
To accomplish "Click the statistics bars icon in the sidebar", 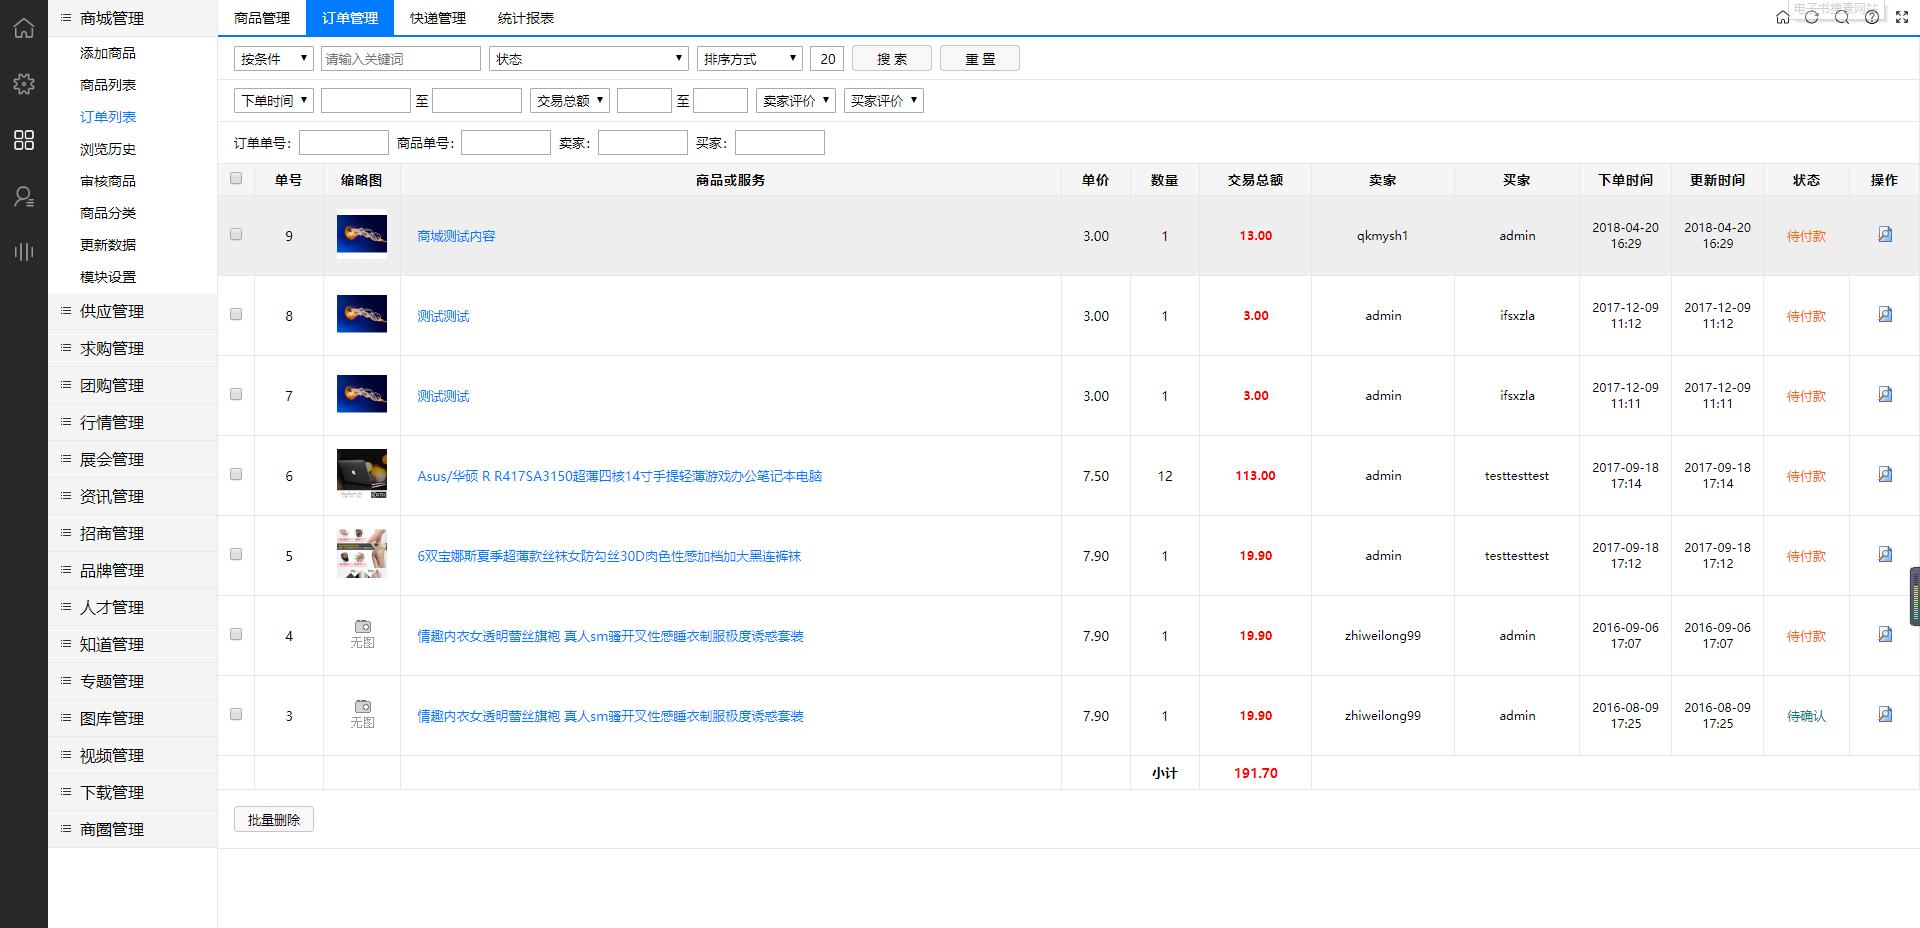I will point(24,251).
